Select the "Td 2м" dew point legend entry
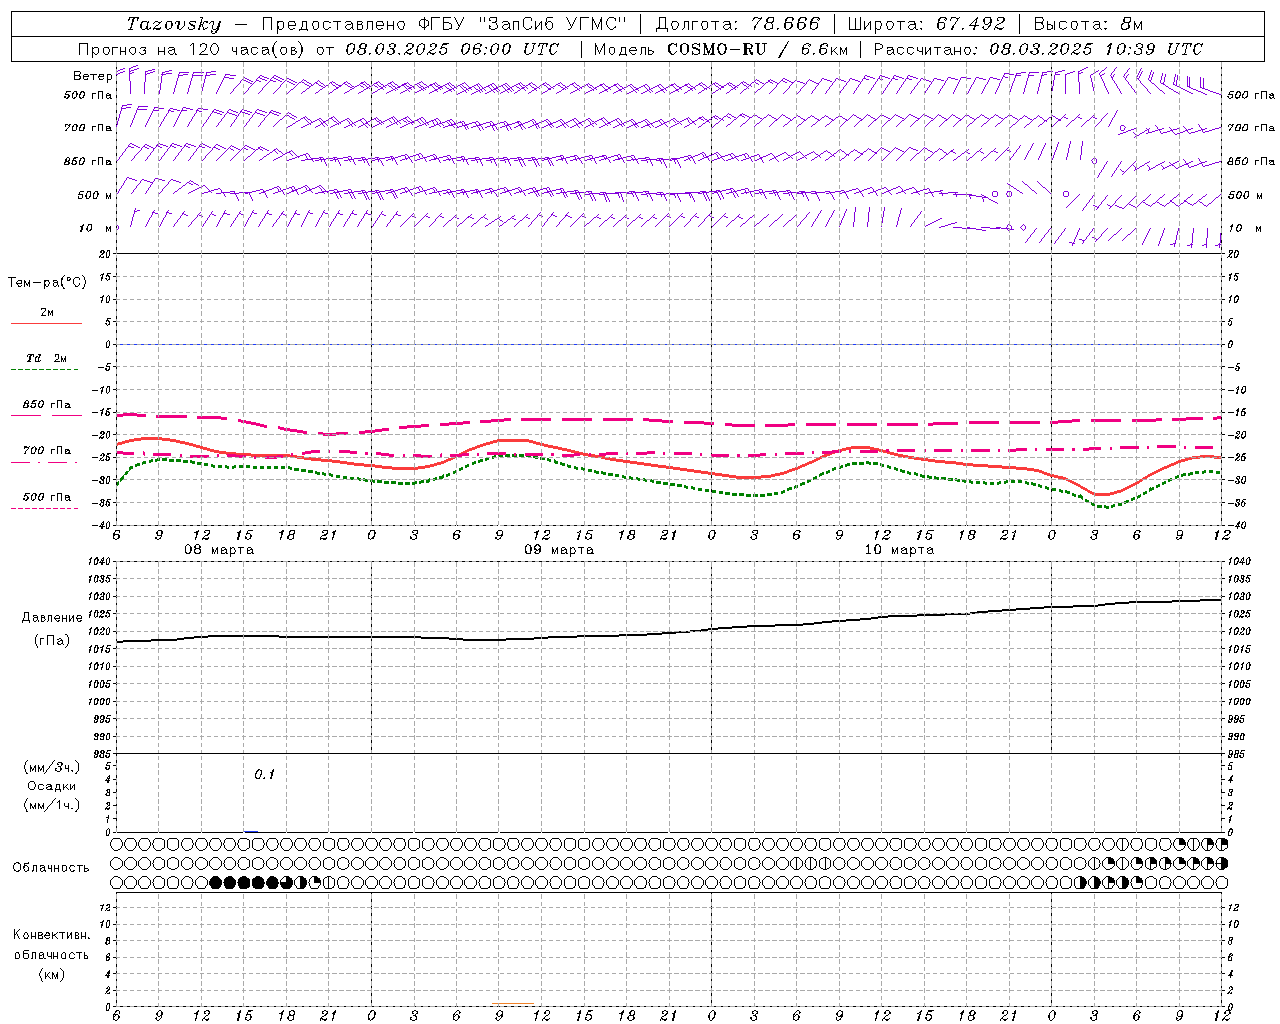1280x1024 pixels. pos(46,358)
